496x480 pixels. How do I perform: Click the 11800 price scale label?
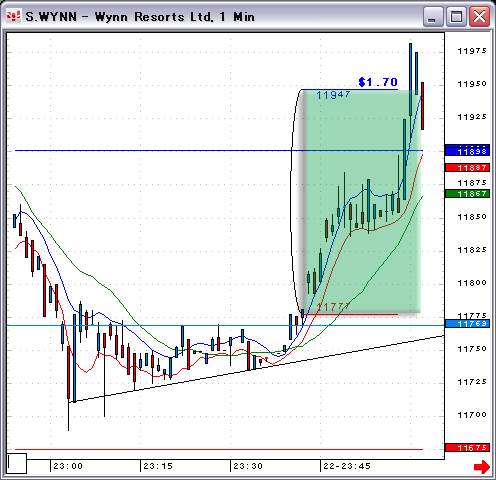472,283
